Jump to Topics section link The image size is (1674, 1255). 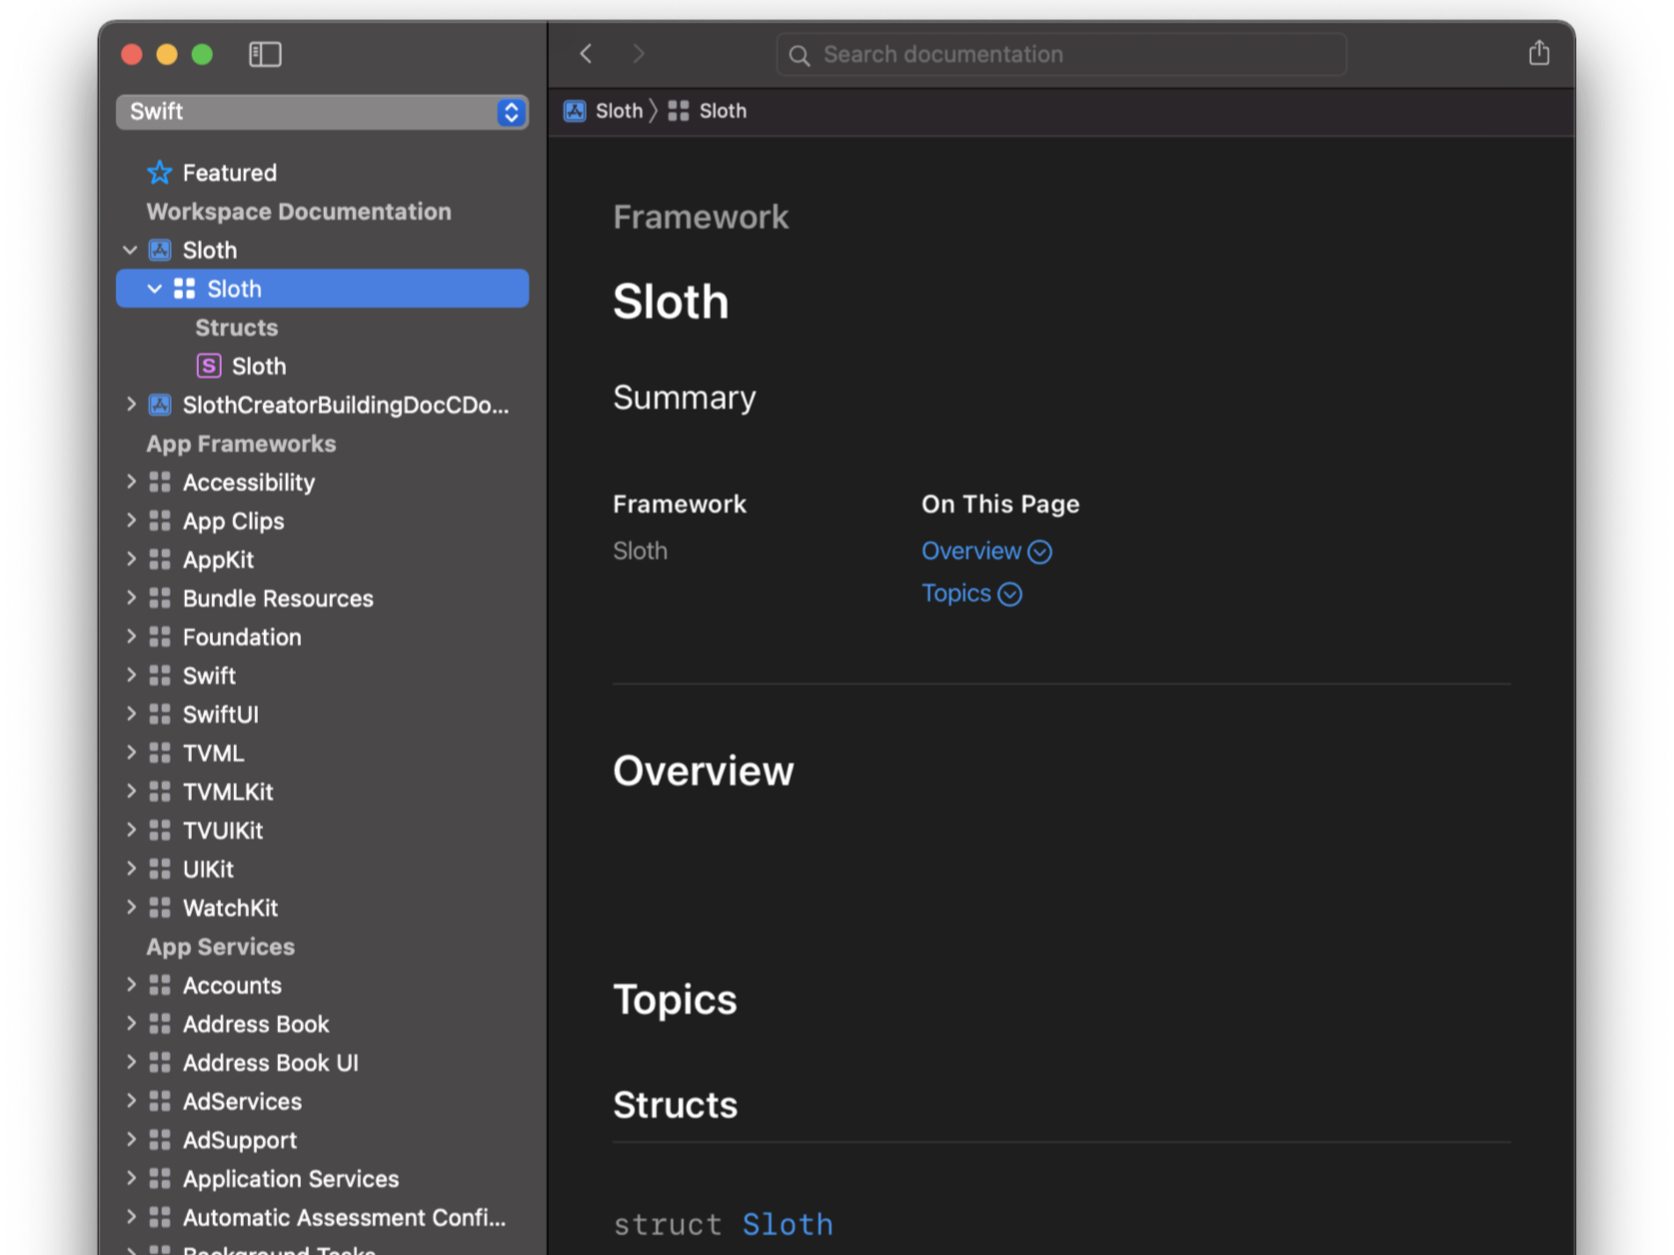[x=956, y=593]
